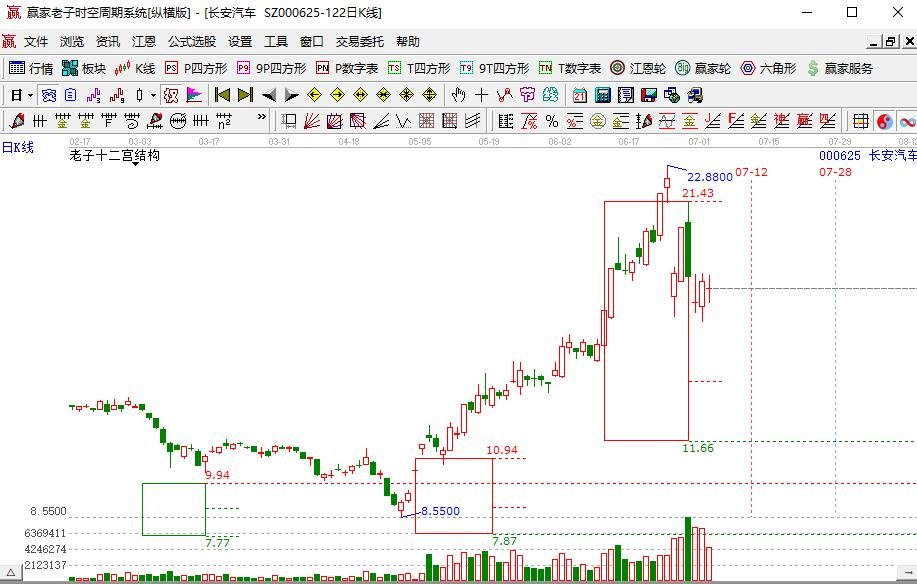Jump to the first bar icon
Screen dimensions: 917x584
click(x=222, y=95)
